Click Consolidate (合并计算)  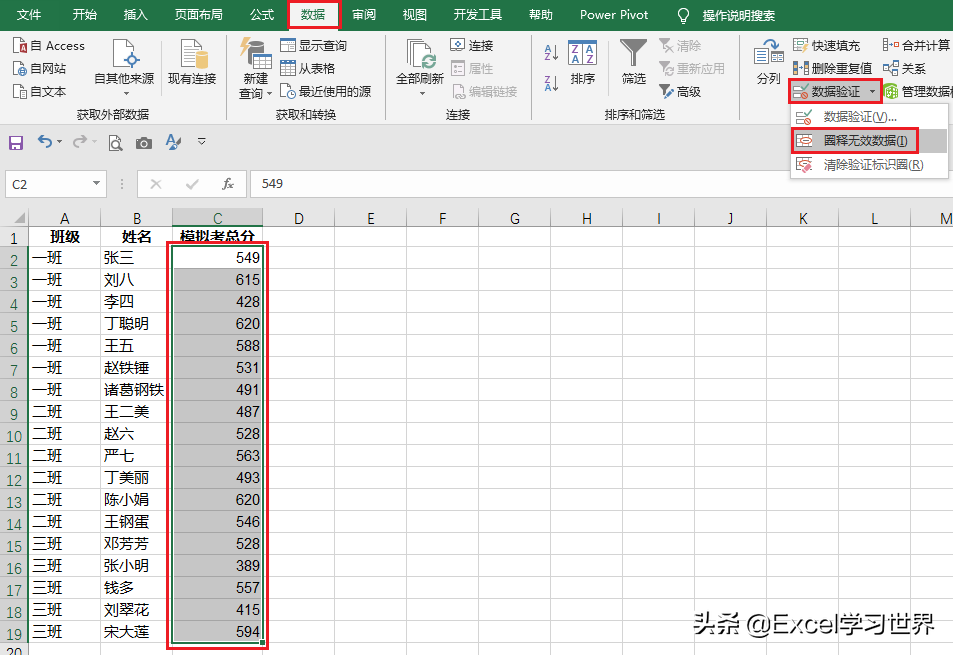[x=917, y=46]
